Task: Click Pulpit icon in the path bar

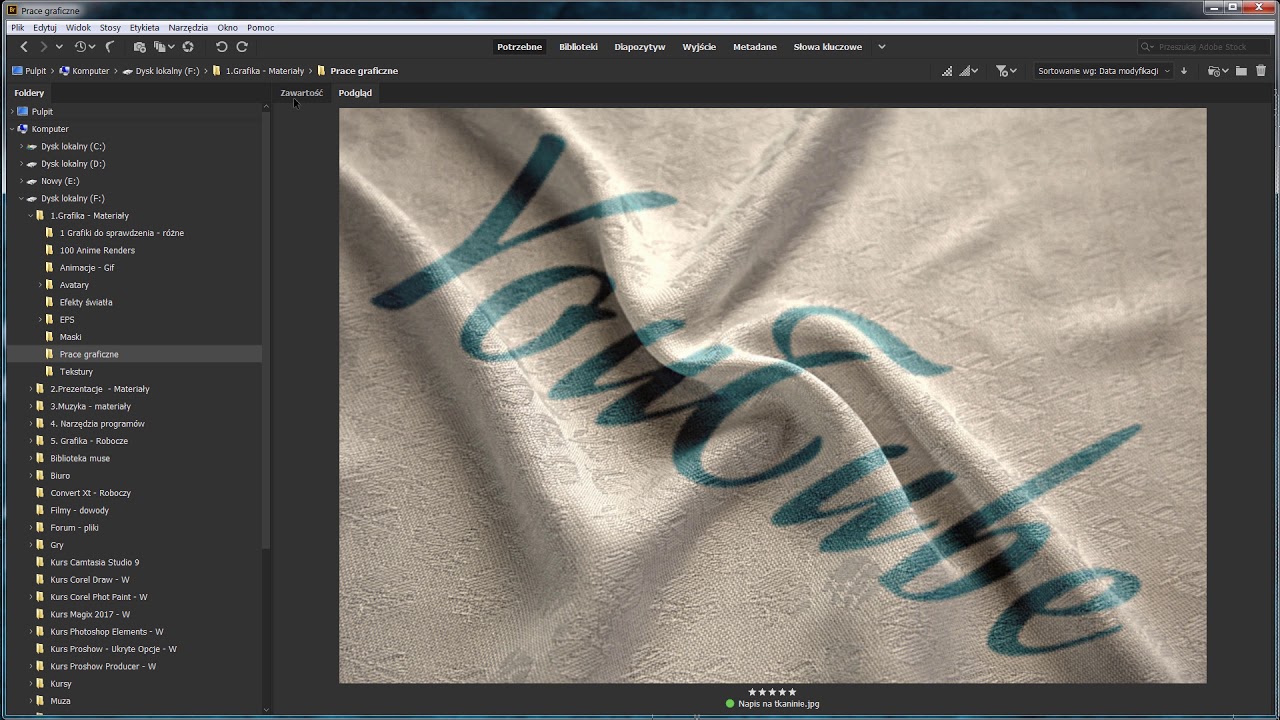Action: point(17,71)
